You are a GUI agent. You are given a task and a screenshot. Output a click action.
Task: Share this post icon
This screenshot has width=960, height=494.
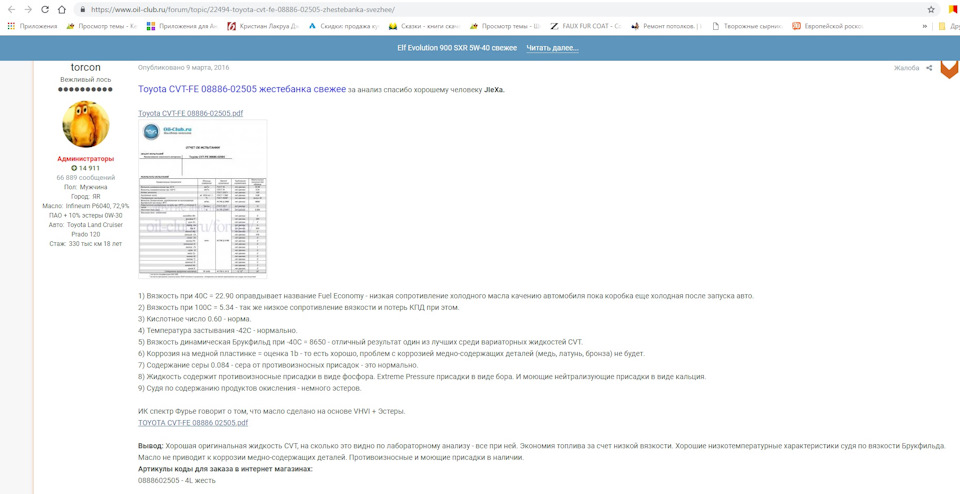pos(929,68)
